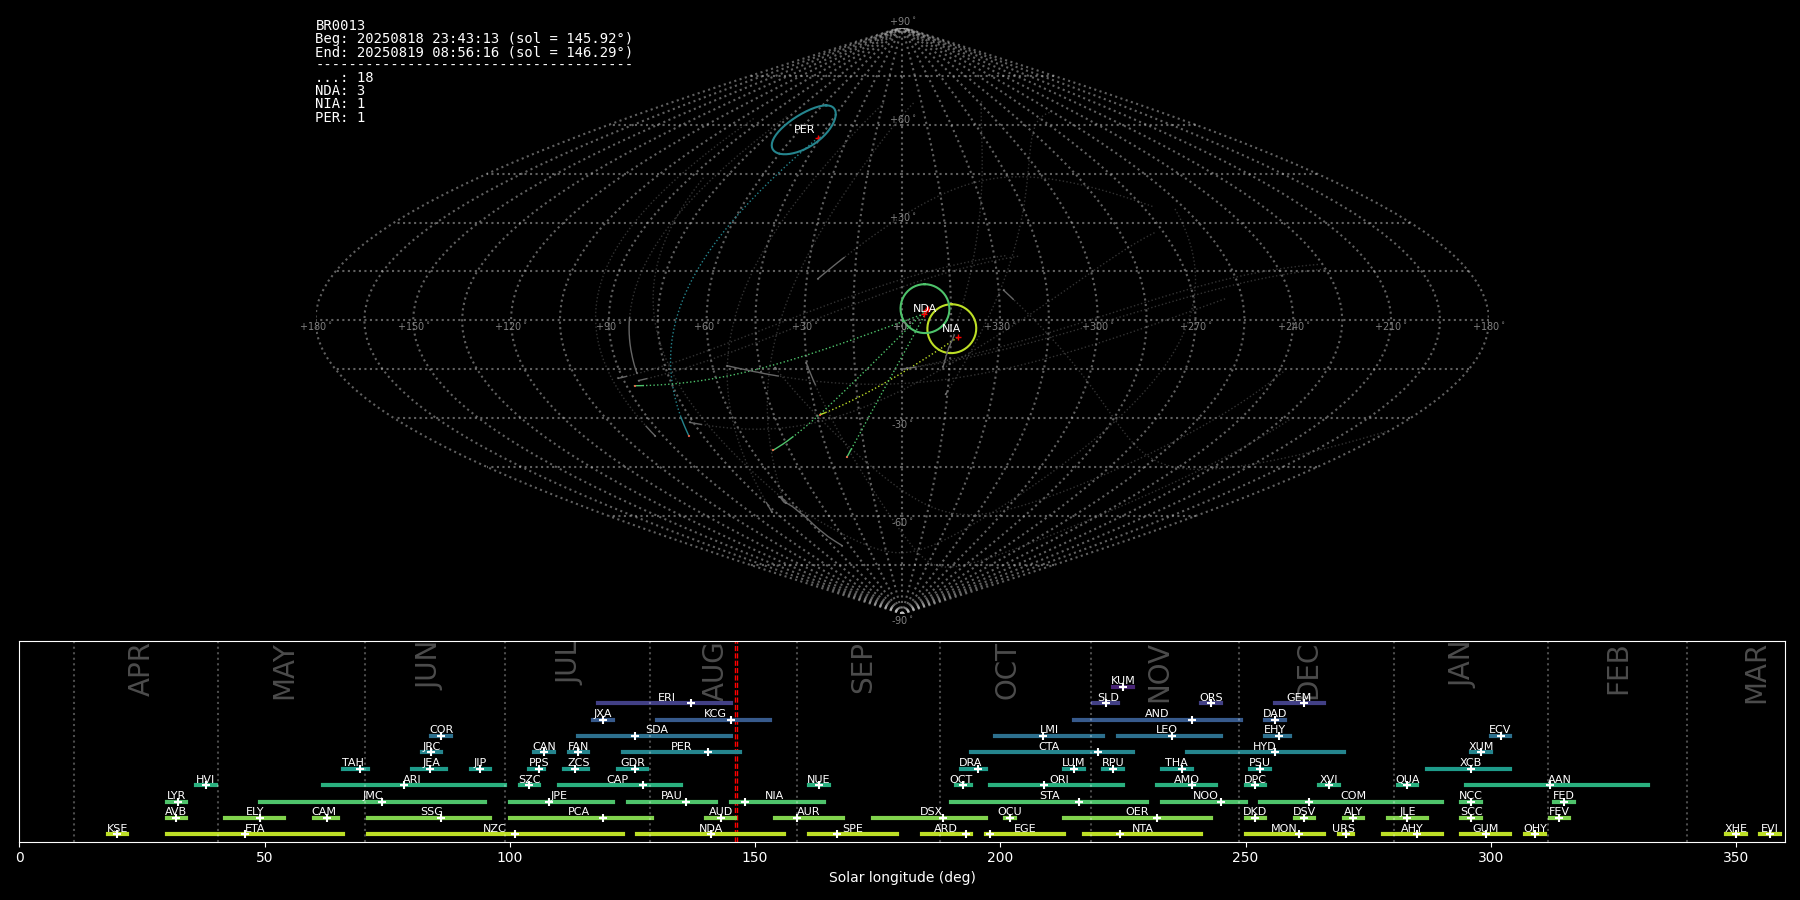Click the AAN shower label in the timeline
The image size is (1800, 900).
(x=1559, y=780)
